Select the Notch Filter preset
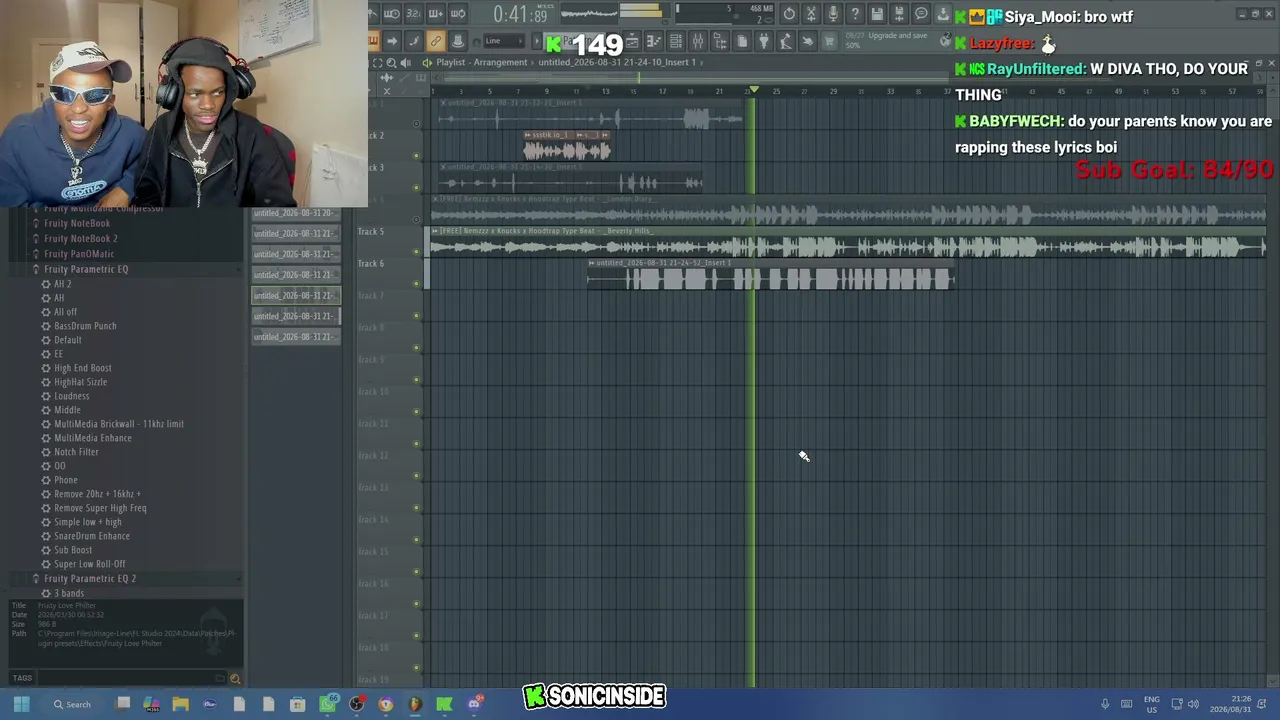 coord(76,452)
